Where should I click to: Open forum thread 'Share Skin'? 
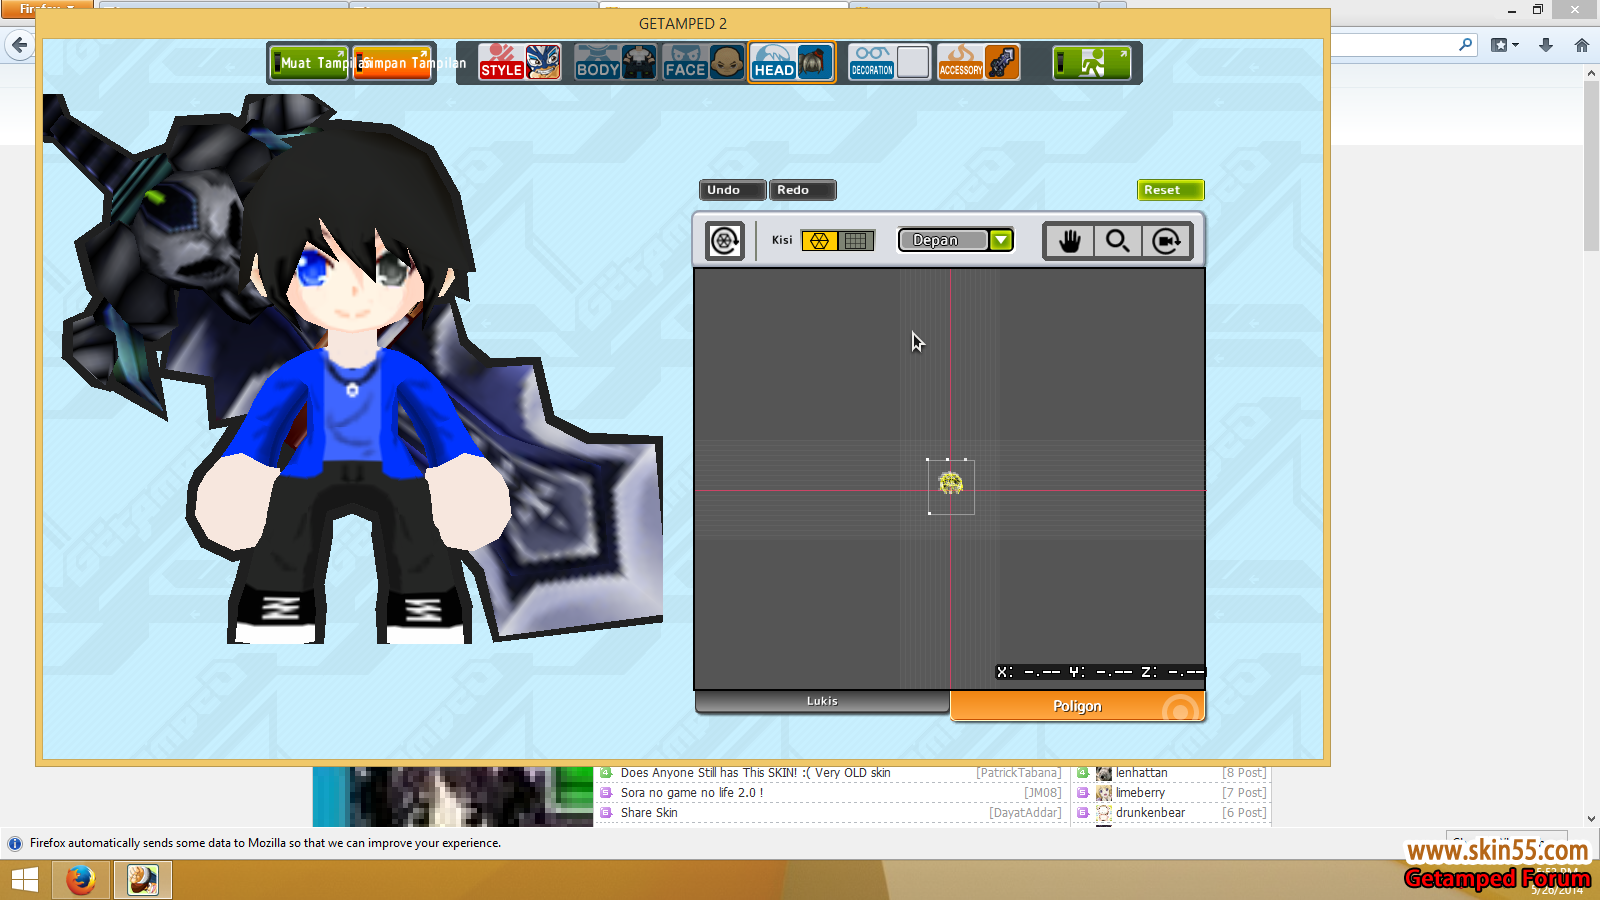coord(649,813)
